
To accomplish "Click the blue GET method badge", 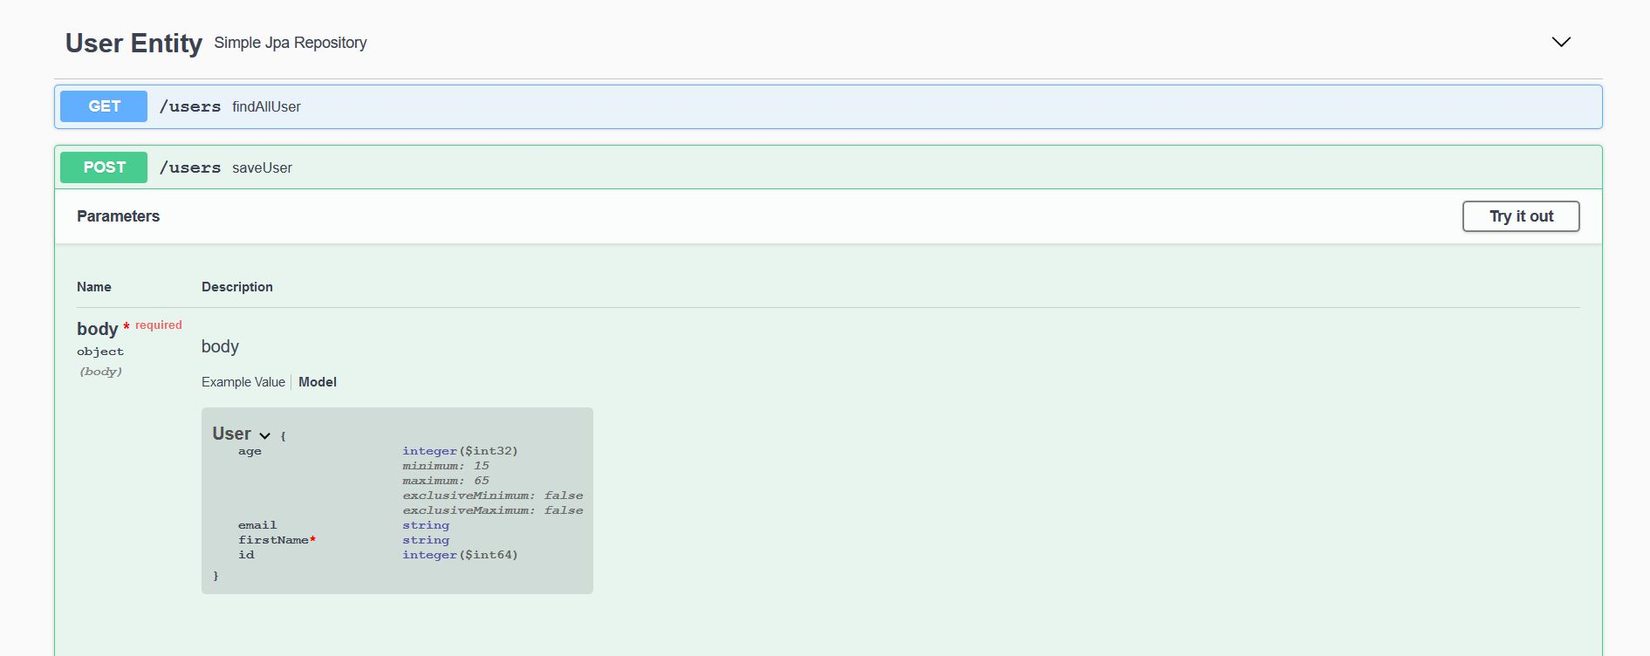I will [x=104, y=106].
